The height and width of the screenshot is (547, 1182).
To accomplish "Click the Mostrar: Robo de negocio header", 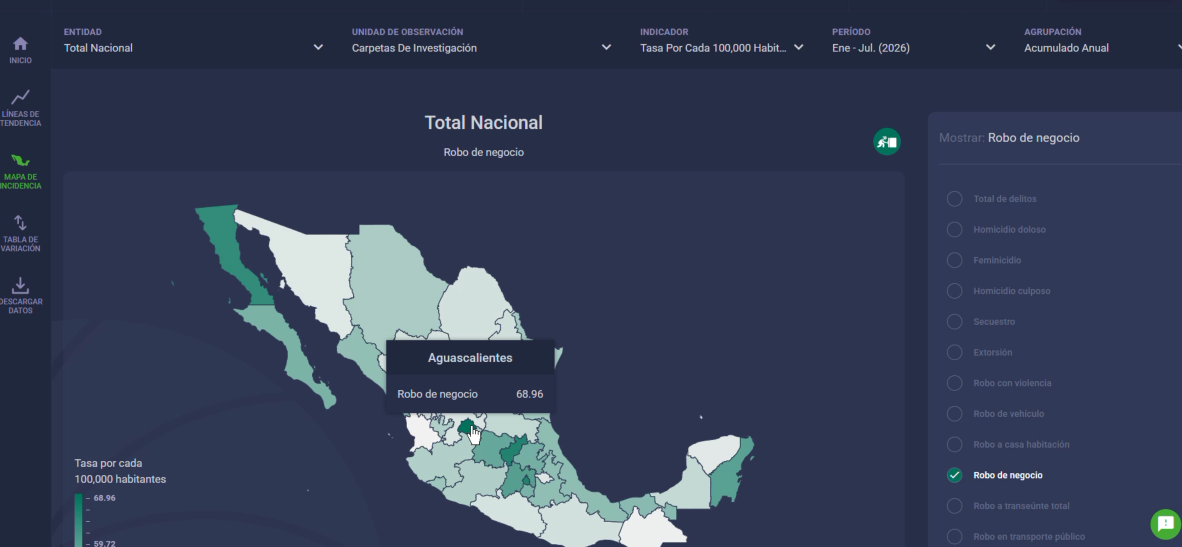I will pyautogui.click(x=1009, y=138).
